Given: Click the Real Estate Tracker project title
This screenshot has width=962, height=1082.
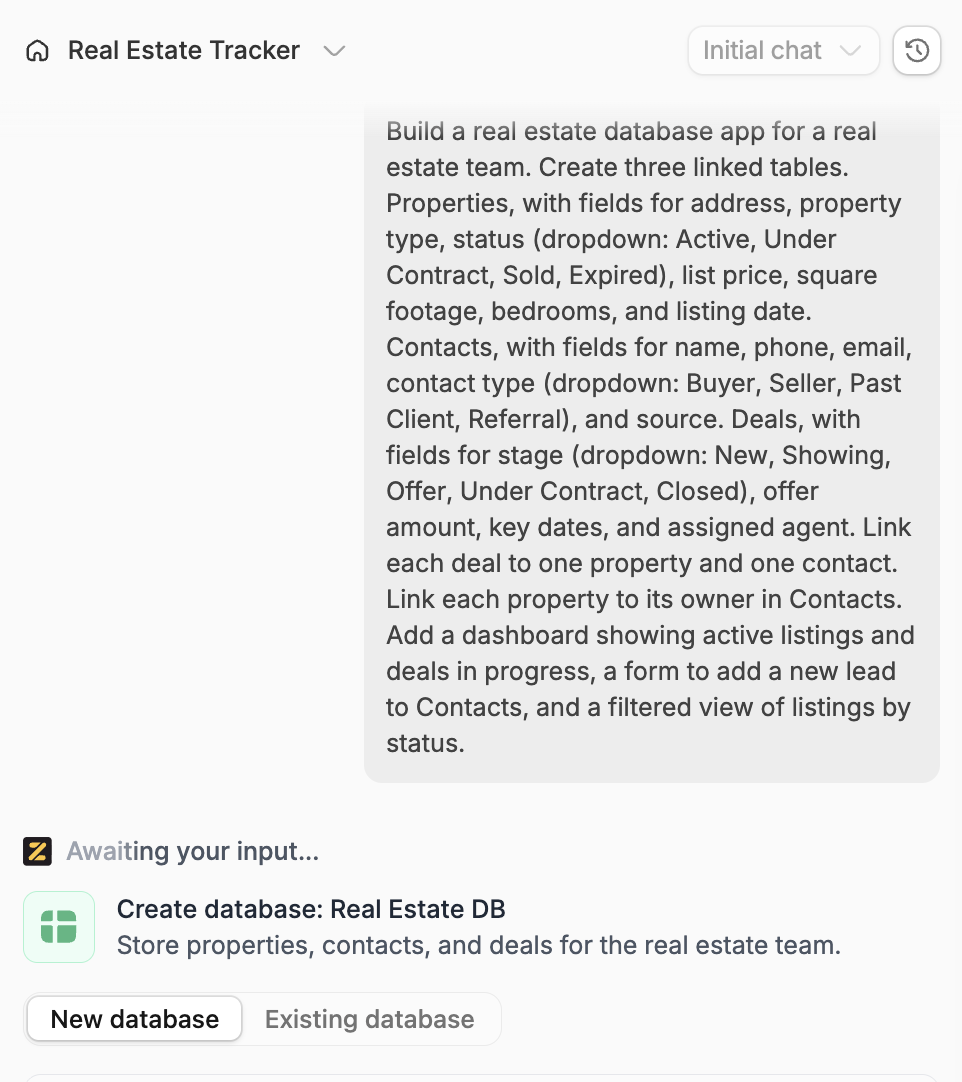Looking at the screenshot, I should (x=184, y=50).
